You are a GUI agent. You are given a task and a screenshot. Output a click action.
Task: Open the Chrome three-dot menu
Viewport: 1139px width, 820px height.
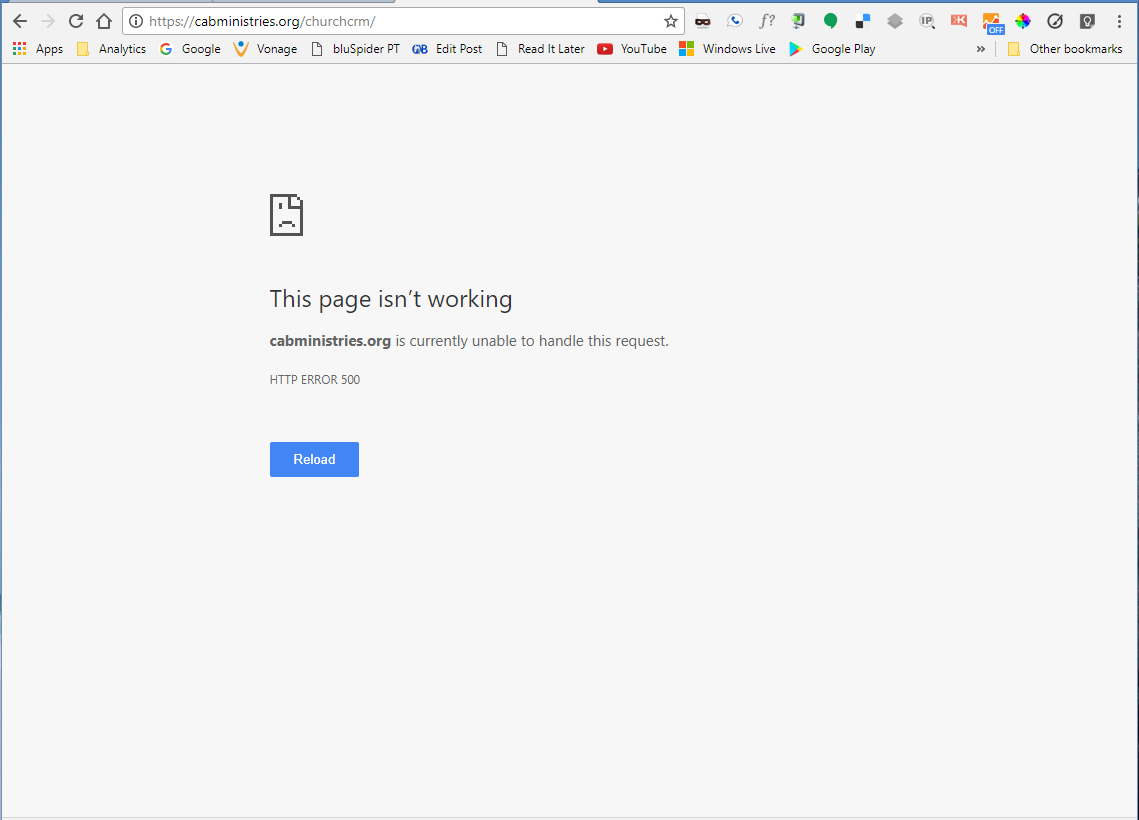(x=1119, y=21)
